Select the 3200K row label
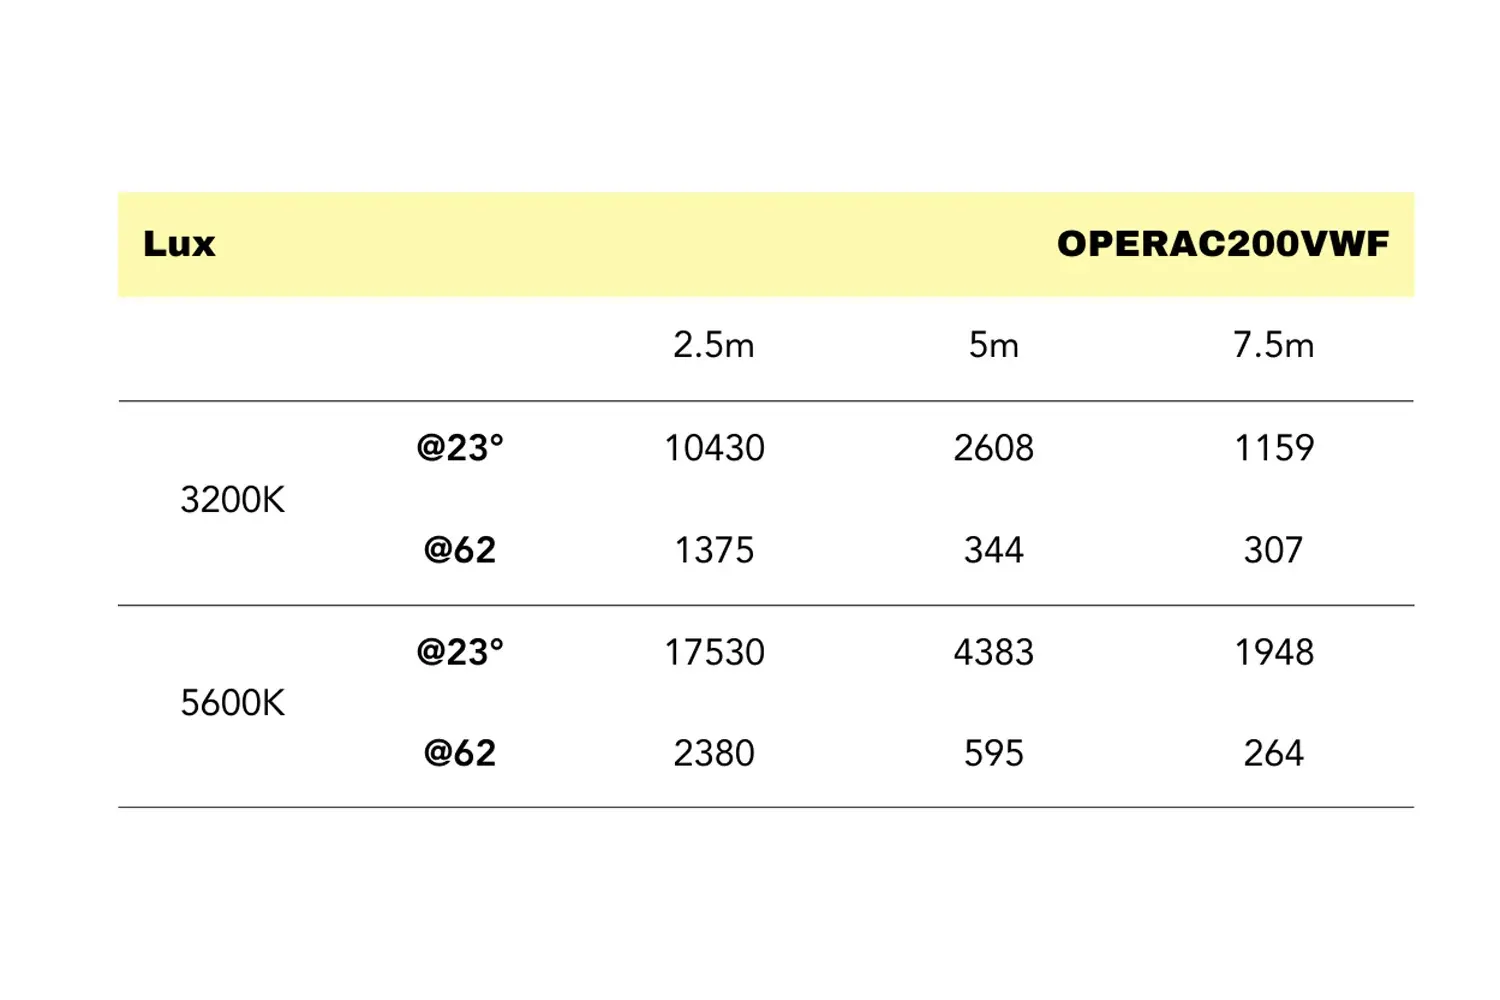Image resolution: width=1500 pixels, height=1000 pixels. tap(232, 499)
